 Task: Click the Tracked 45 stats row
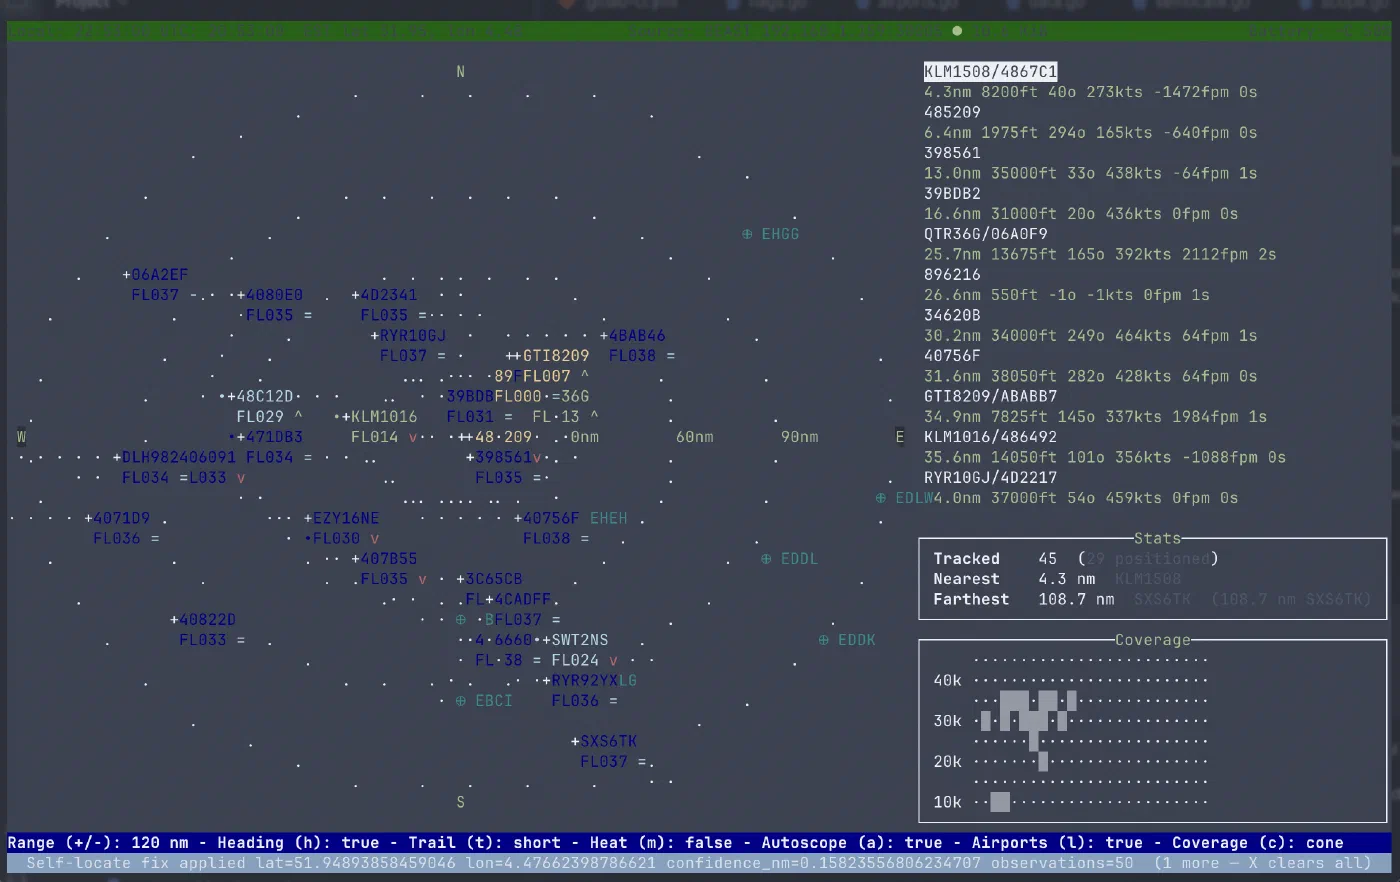pyautogui.click(x=1076, y=559)
